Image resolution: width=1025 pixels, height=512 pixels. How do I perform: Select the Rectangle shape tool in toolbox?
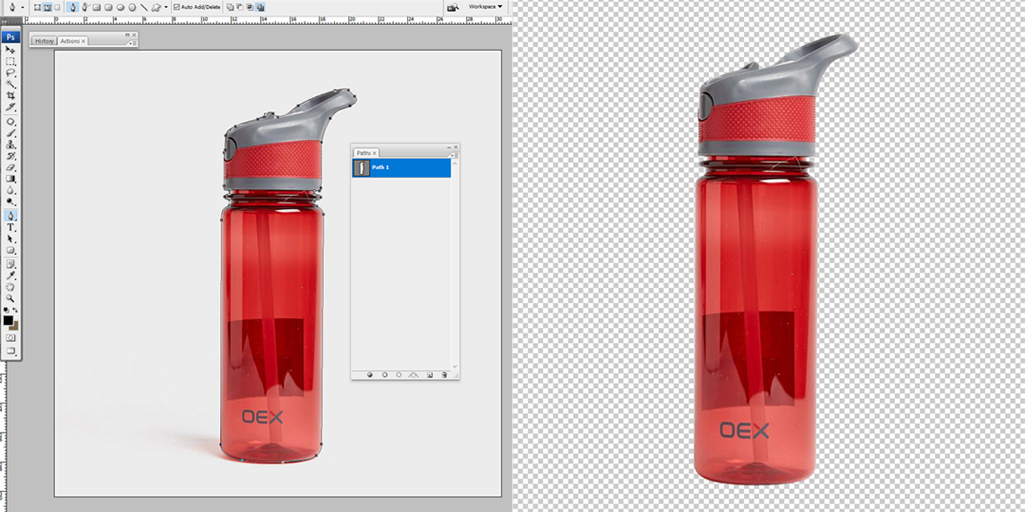click(x=10, y=250)
